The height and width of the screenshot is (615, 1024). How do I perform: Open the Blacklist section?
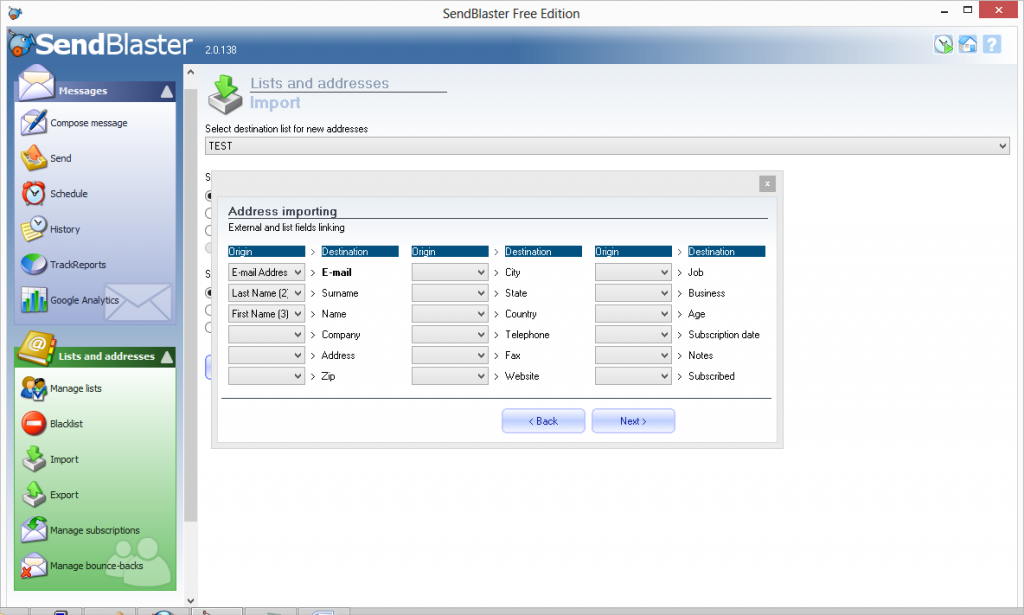[x=66, y=424]
